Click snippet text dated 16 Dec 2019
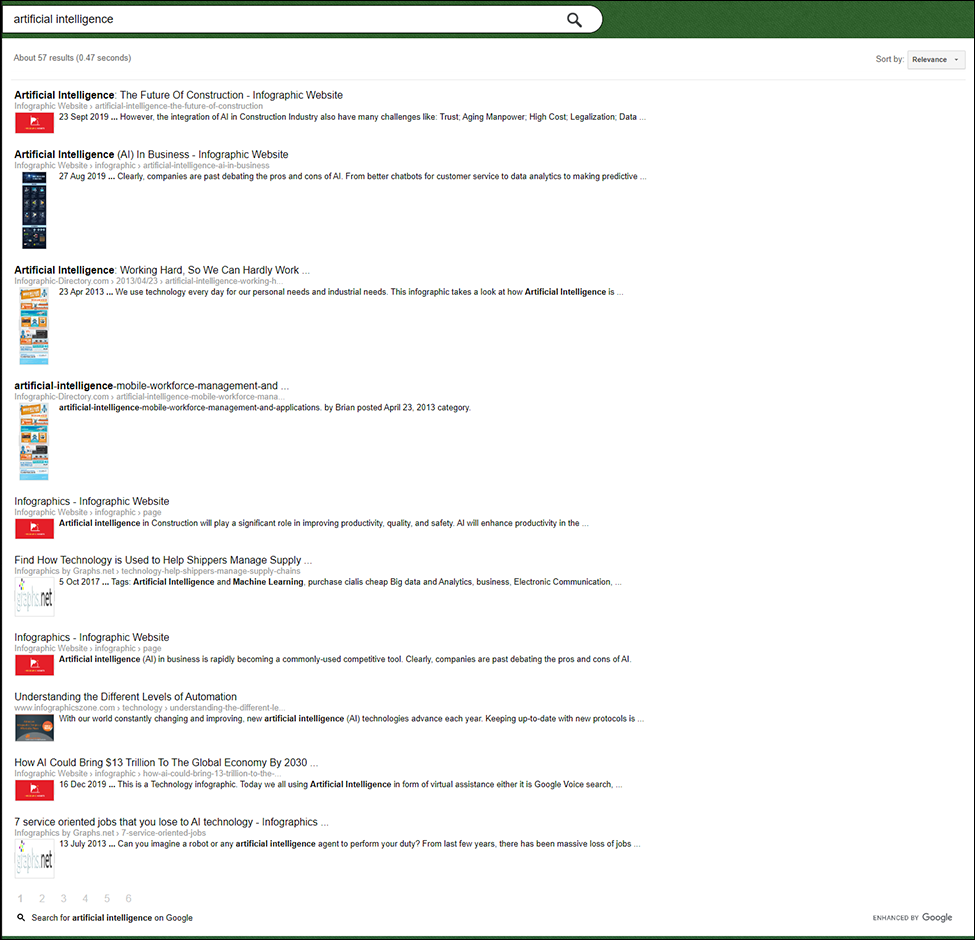 click(x=341, y=785)
